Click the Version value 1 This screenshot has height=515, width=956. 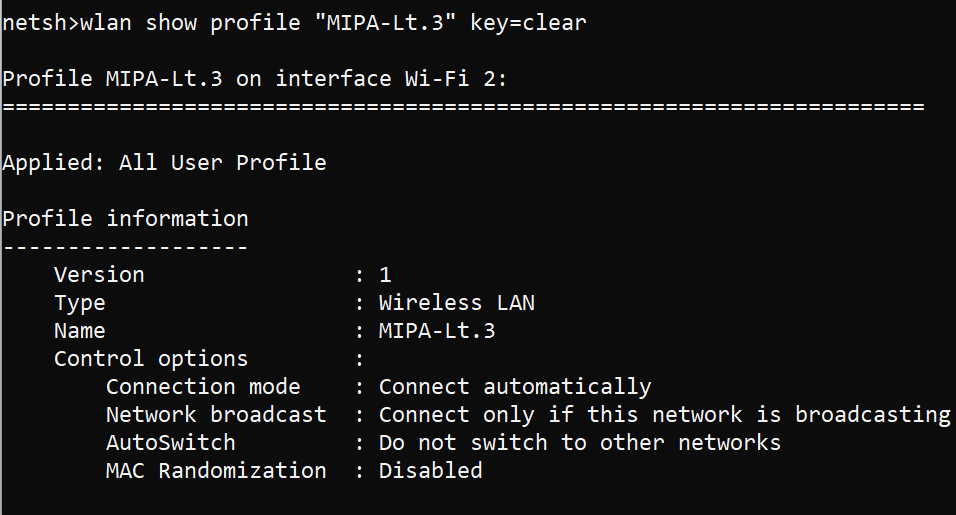(x=385, y=275)
